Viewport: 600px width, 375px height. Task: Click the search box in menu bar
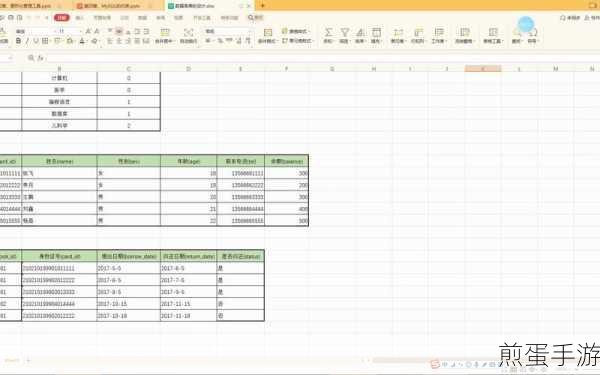pos(255,18)
